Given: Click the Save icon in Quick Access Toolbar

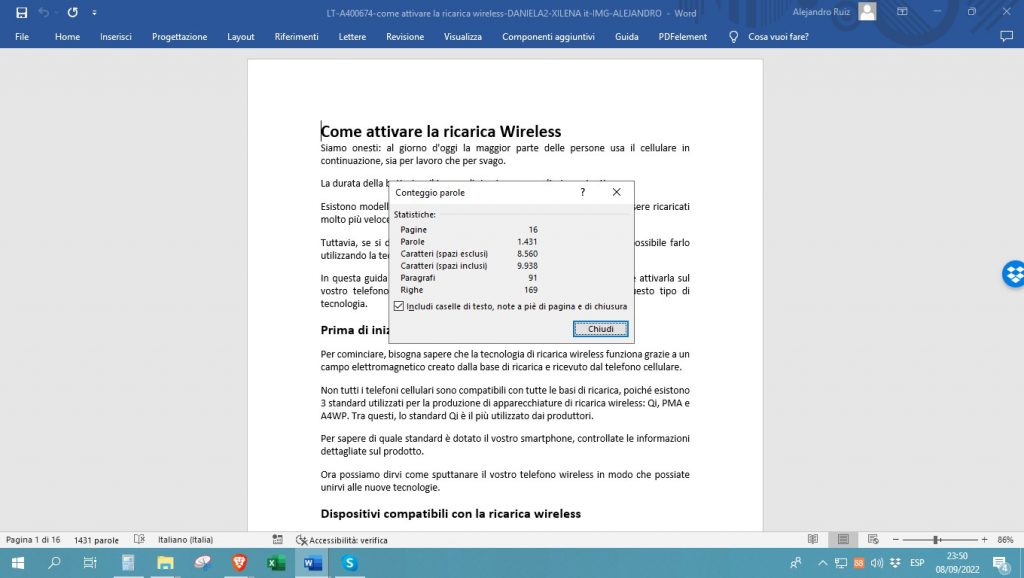Looking at the screenshot, I should [22, 12].
